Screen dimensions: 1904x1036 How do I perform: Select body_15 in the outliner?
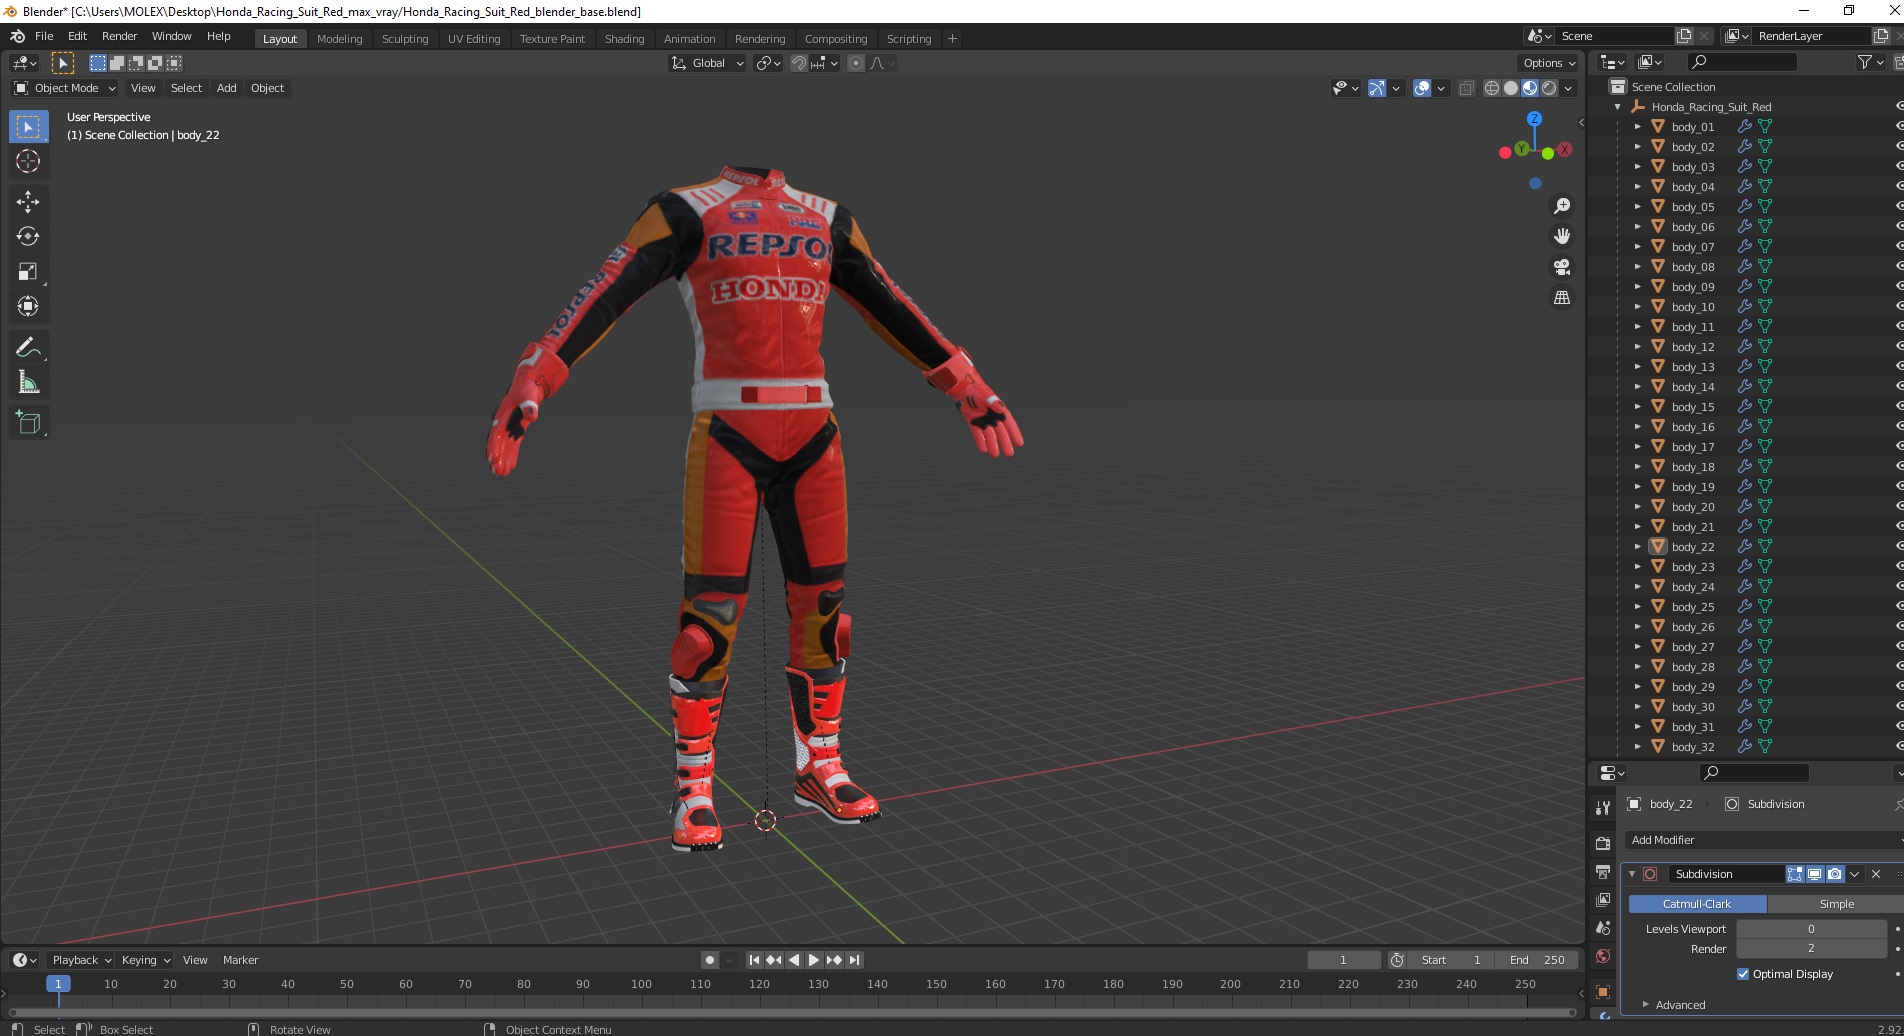click(x=1693, y=407)
